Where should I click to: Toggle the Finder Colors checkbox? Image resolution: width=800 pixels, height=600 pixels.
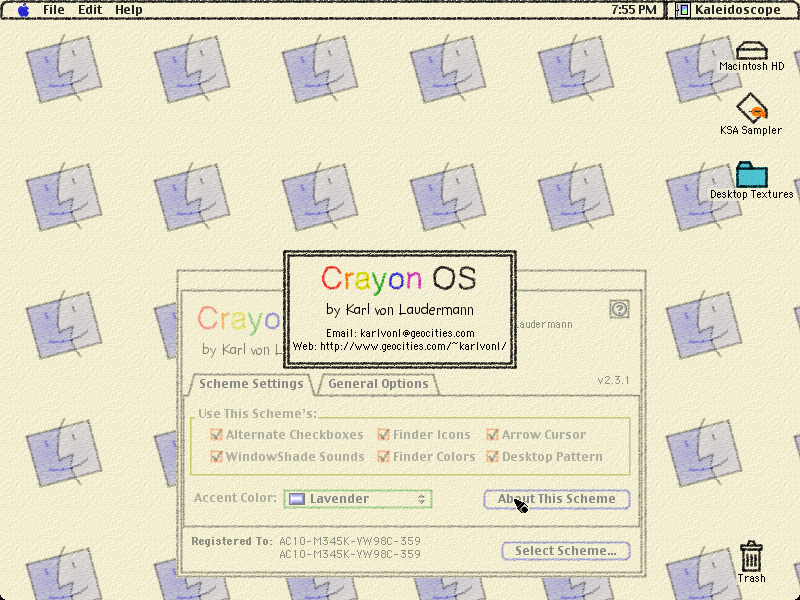coord(383,456)
